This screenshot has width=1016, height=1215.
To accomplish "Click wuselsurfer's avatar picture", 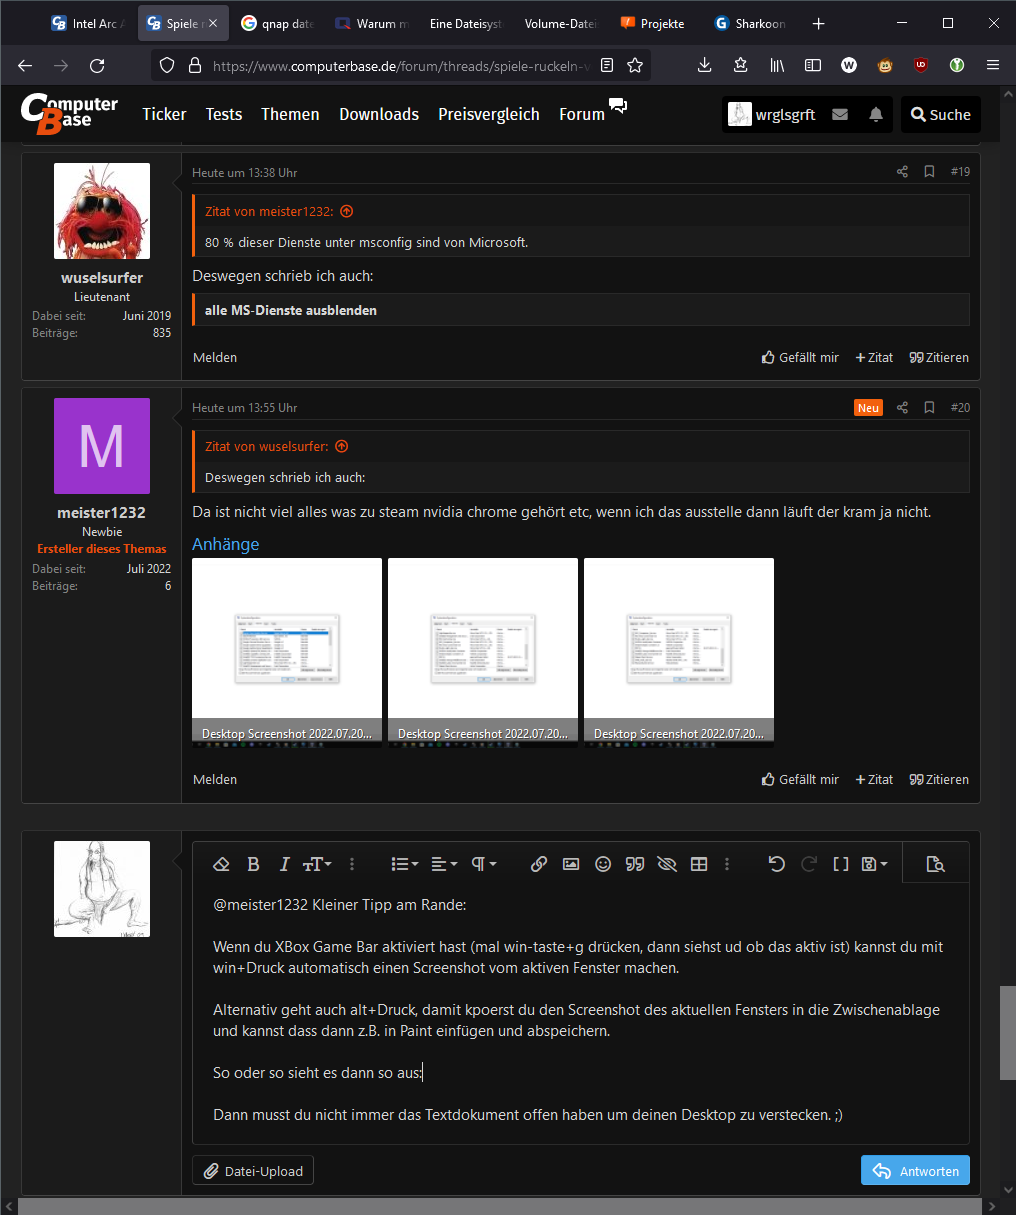I will [x=102, y=211].
